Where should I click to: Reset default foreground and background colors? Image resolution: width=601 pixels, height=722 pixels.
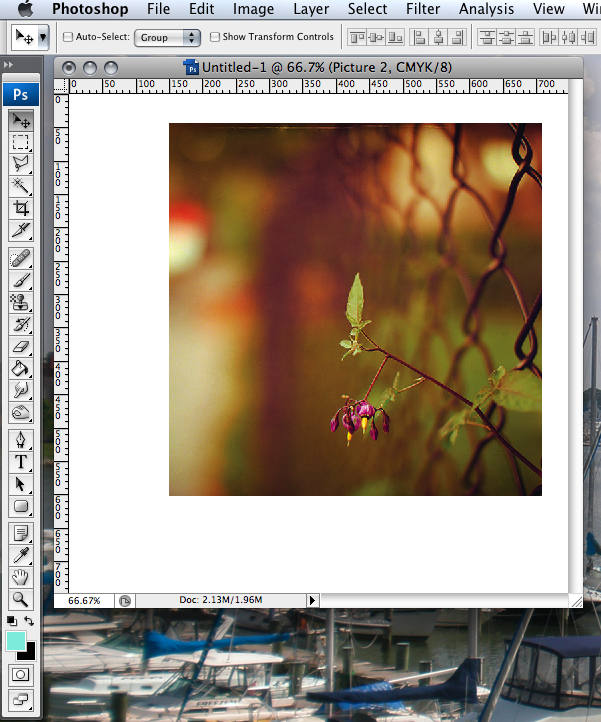click(12, 621)
